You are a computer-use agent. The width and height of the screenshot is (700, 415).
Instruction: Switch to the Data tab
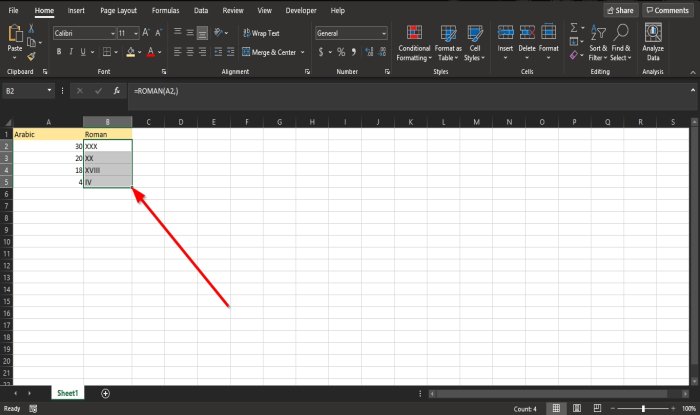tap(201, 10)
